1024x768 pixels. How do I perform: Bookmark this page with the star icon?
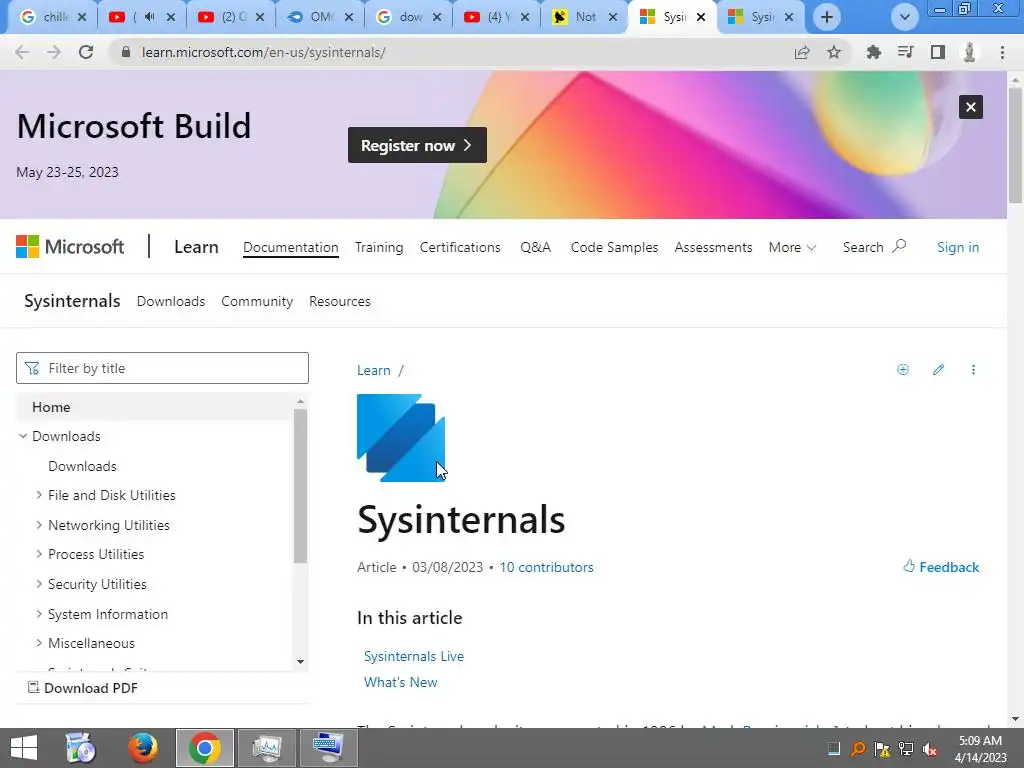click(834, 52)
